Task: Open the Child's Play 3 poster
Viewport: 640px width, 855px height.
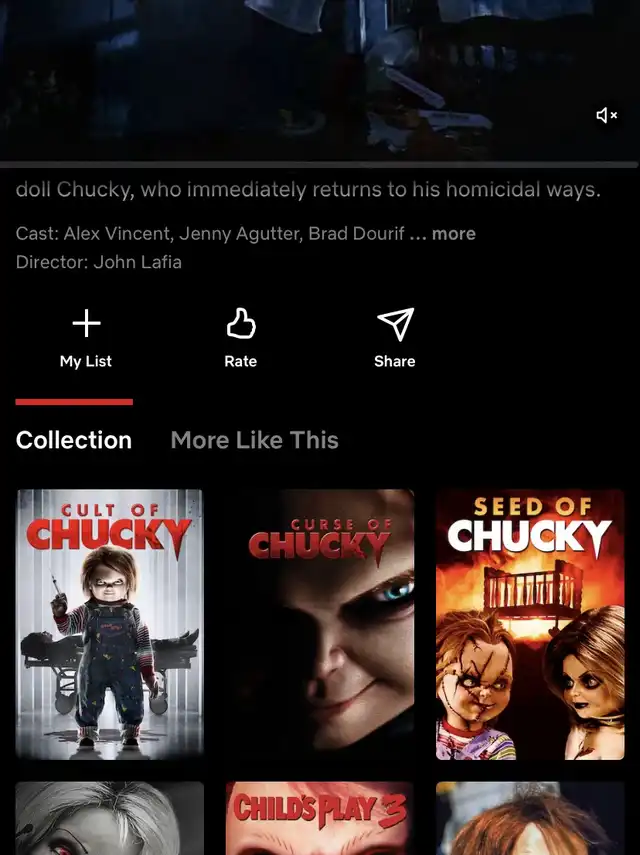Action: point(320,818)
